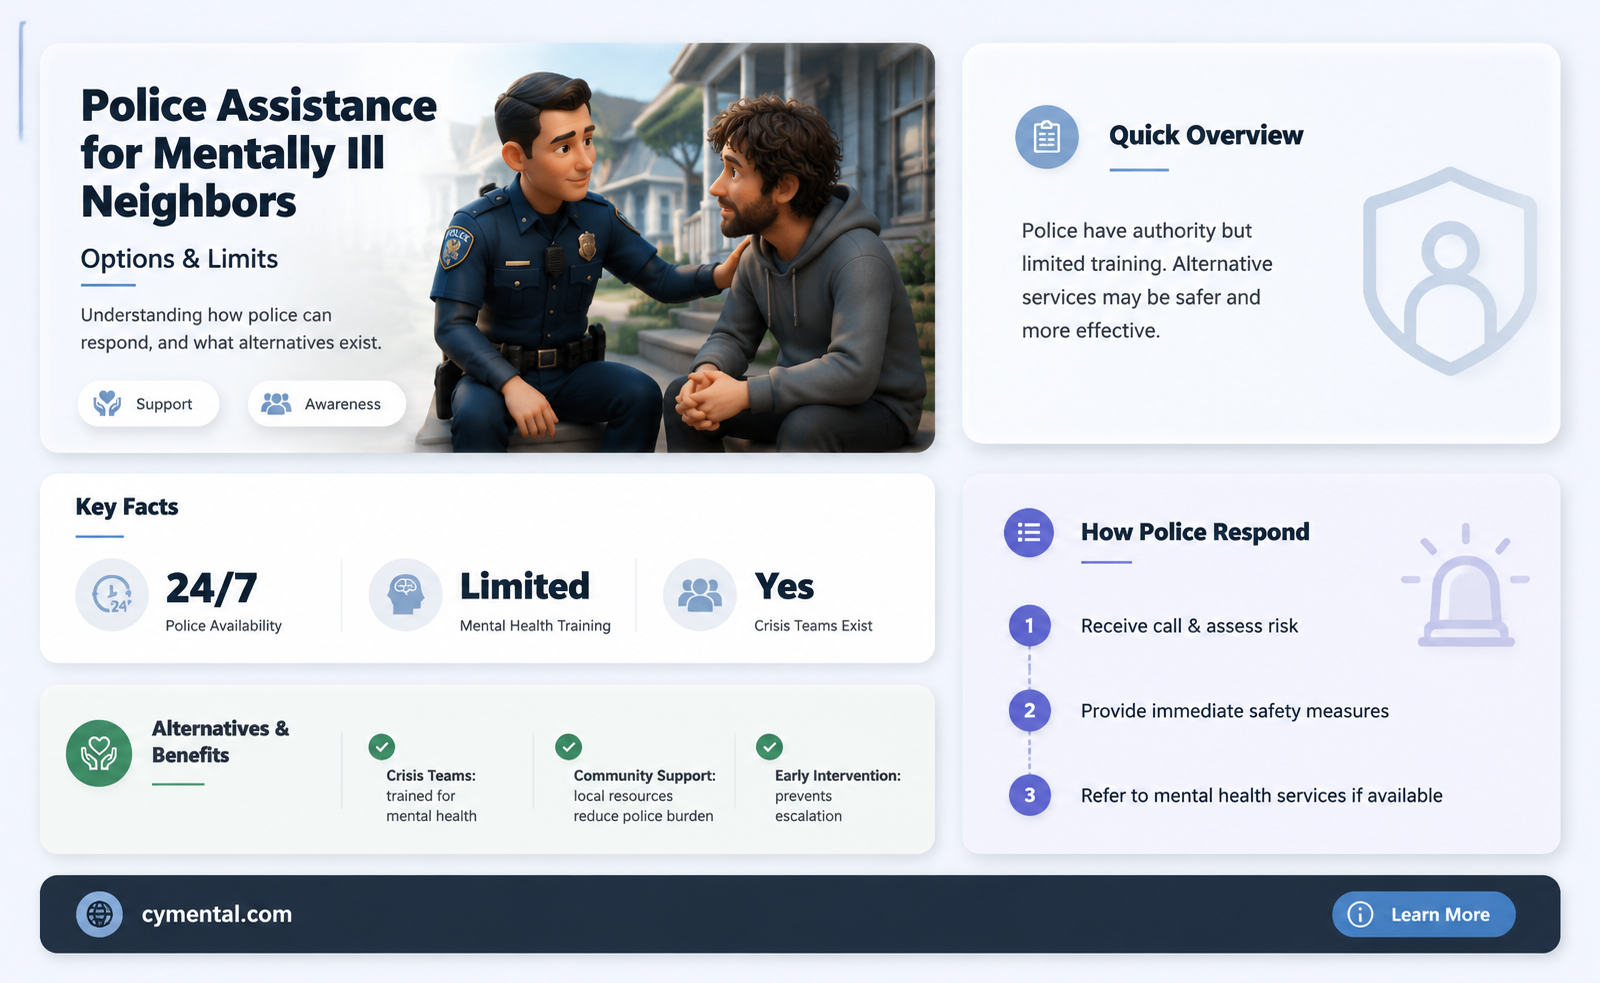The height and width of the screenshot is (983, 1600).
Task: Click step number 3 circle
Action: pyautogui.click(x=1029, y=796)
